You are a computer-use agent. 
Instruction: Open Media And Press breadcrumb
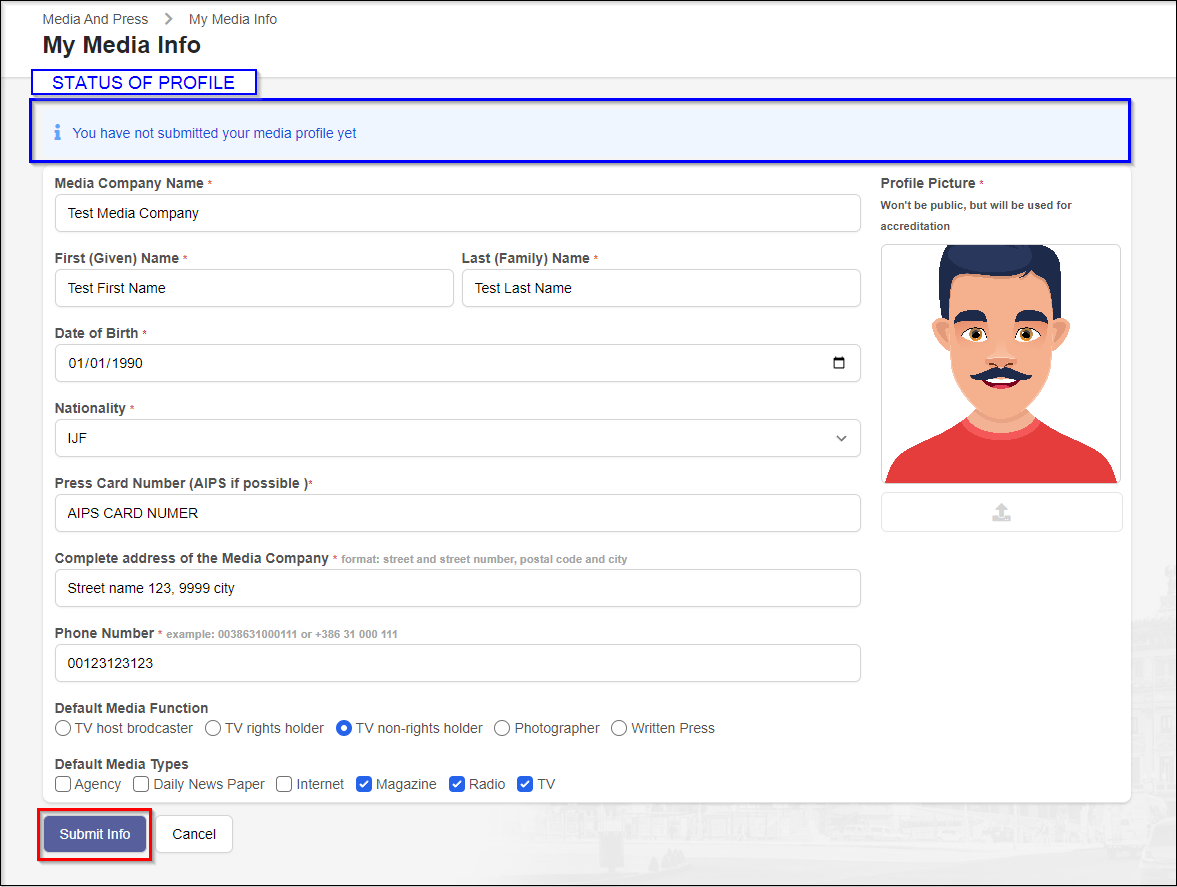(x=95, y=19)
